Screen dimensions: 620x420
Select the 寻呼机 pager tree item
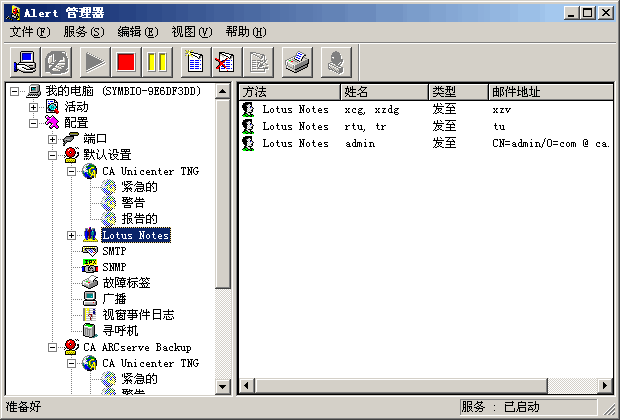(x=120, y=330)
